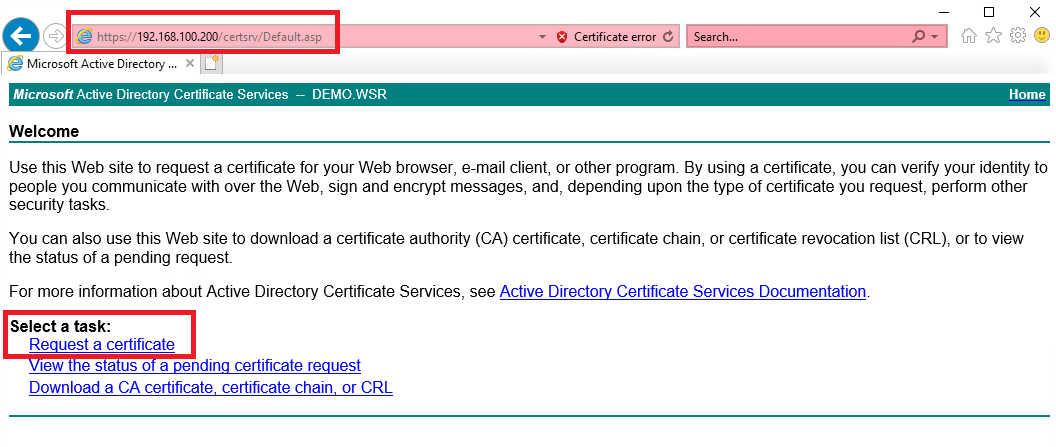The height and width of the screenshot is (447, 1056).
Task: Close the browser window
Action: 1035,11
